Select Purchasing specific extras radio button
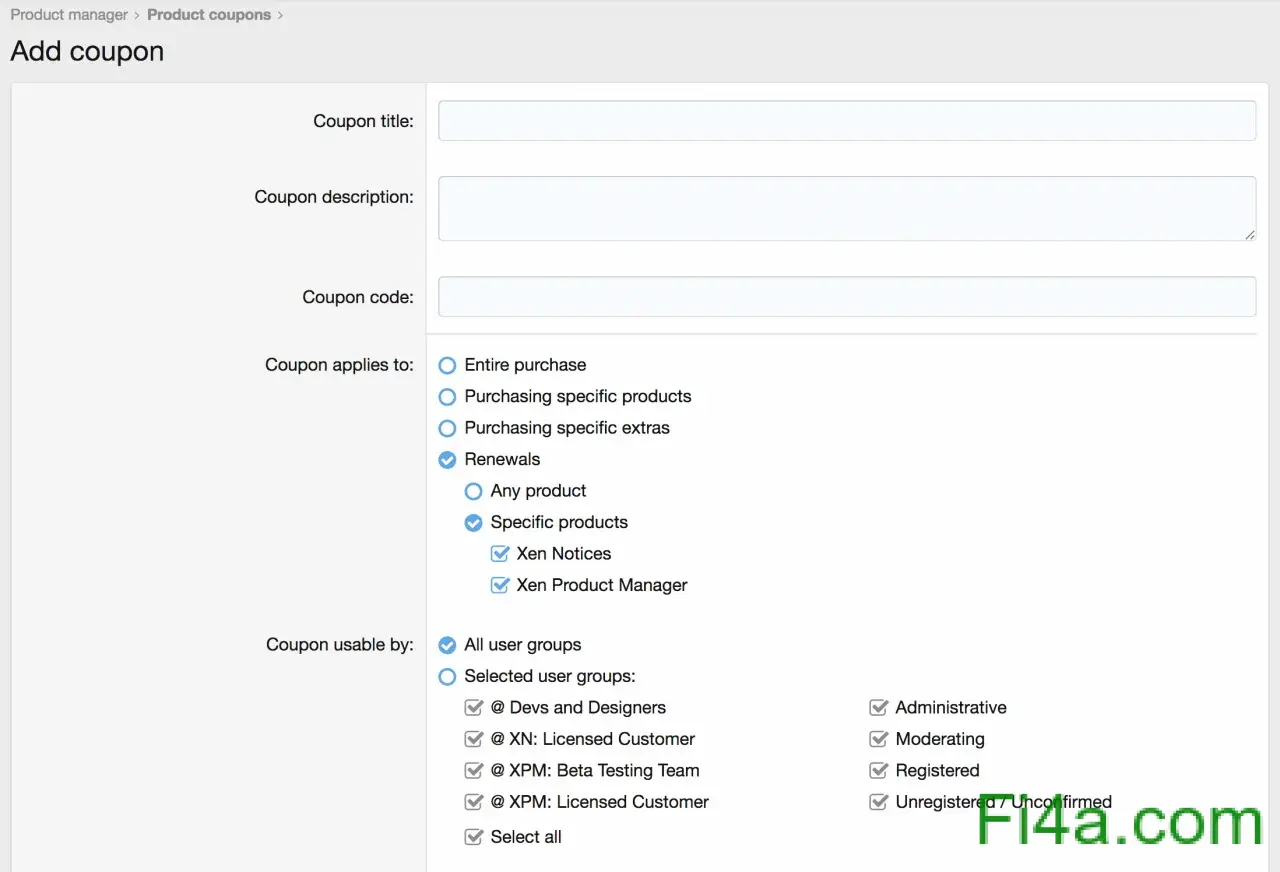This screenshot has width=1280, height=872. click(448, 428)
